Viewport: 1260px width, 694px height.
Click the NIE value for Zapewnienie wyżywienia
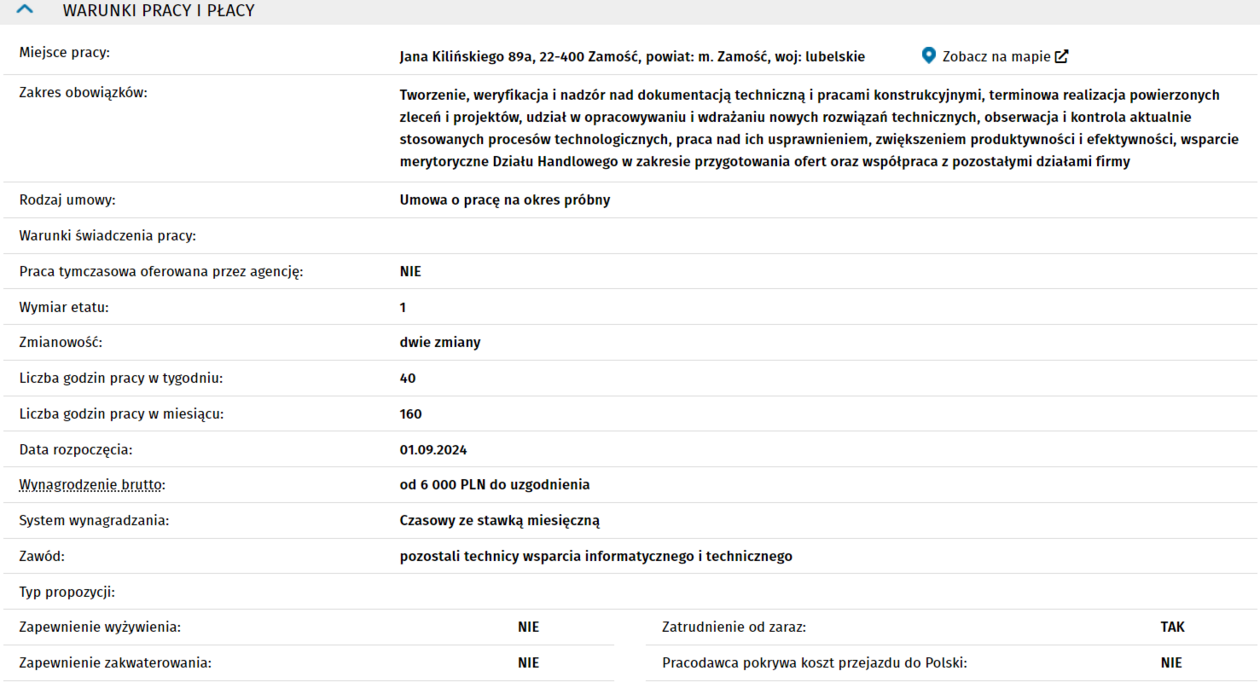(x=528, y=628)
